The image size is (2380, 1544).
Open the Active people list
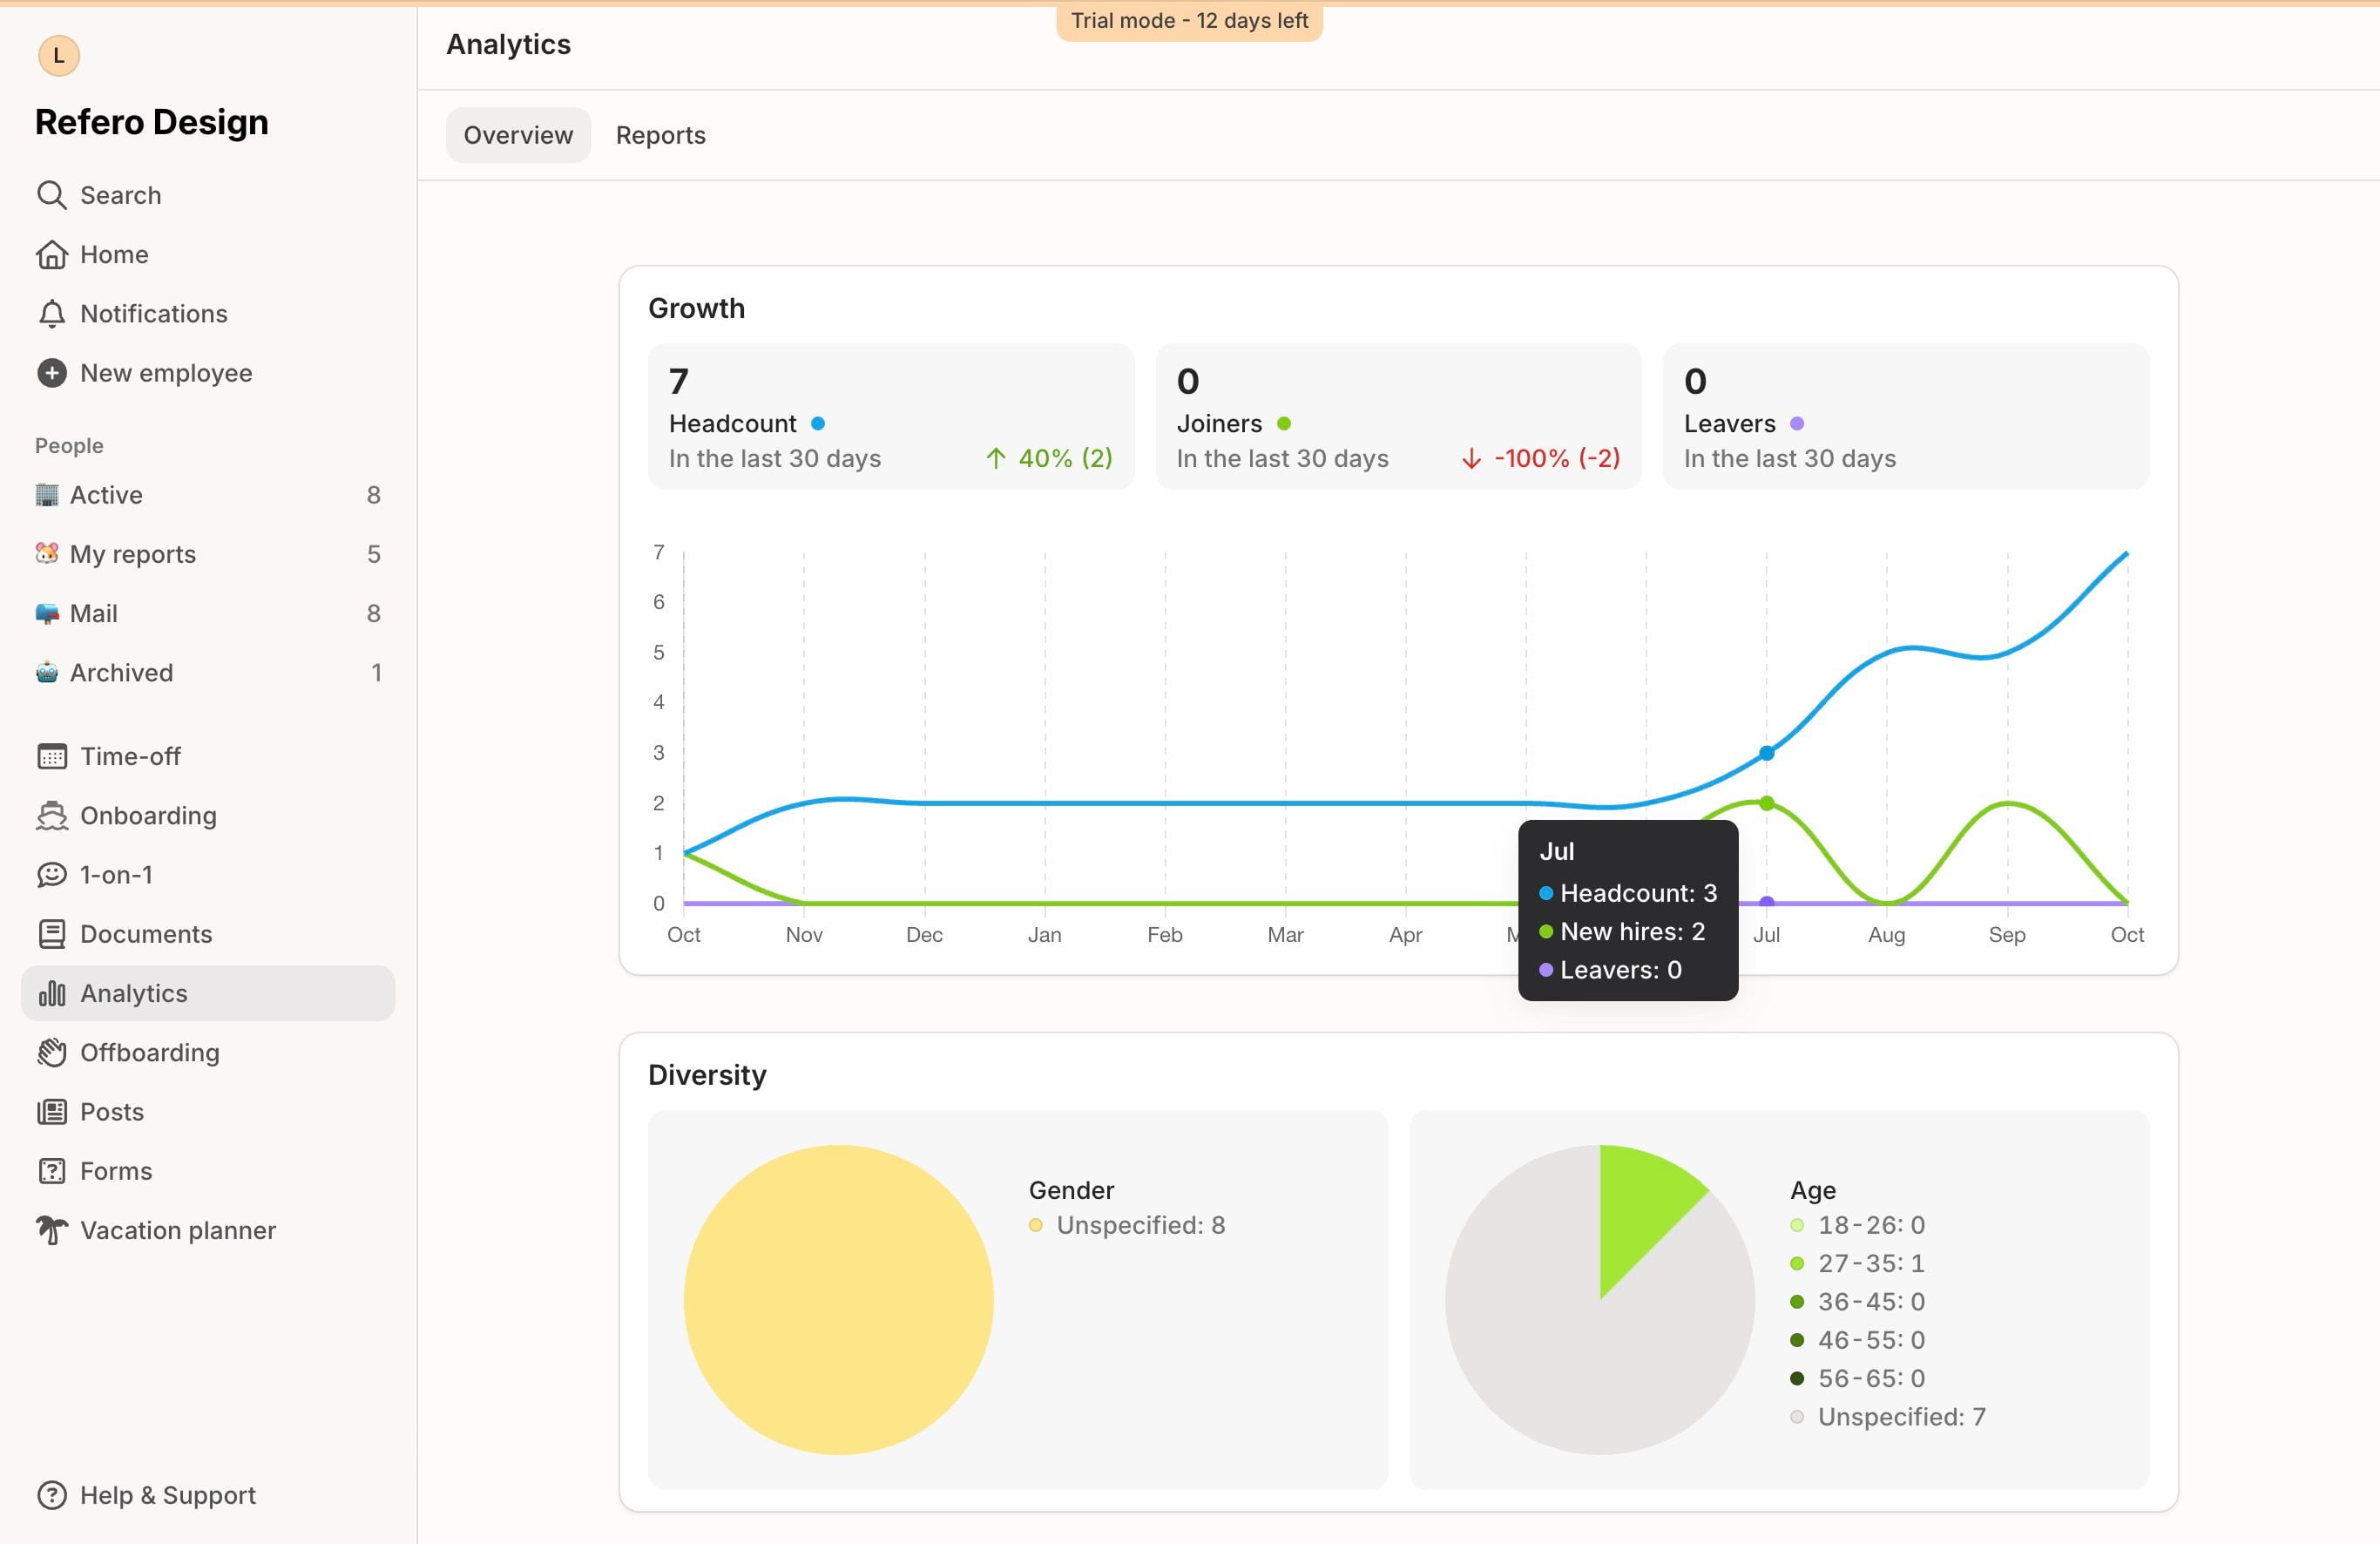[106, 495]
